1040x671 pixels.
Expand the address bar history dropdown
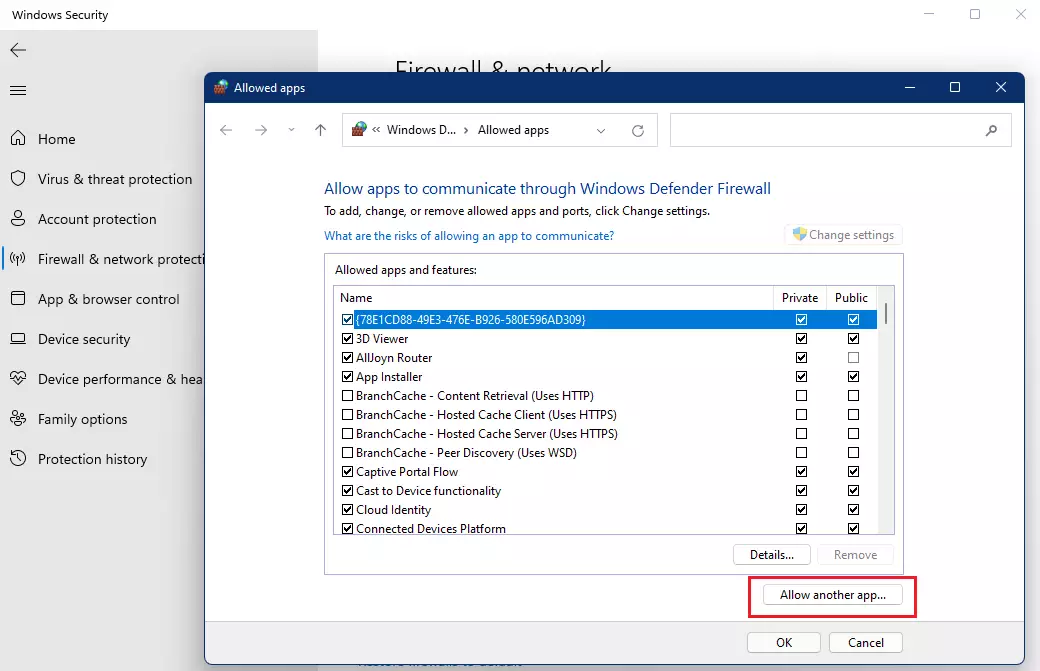601,131
